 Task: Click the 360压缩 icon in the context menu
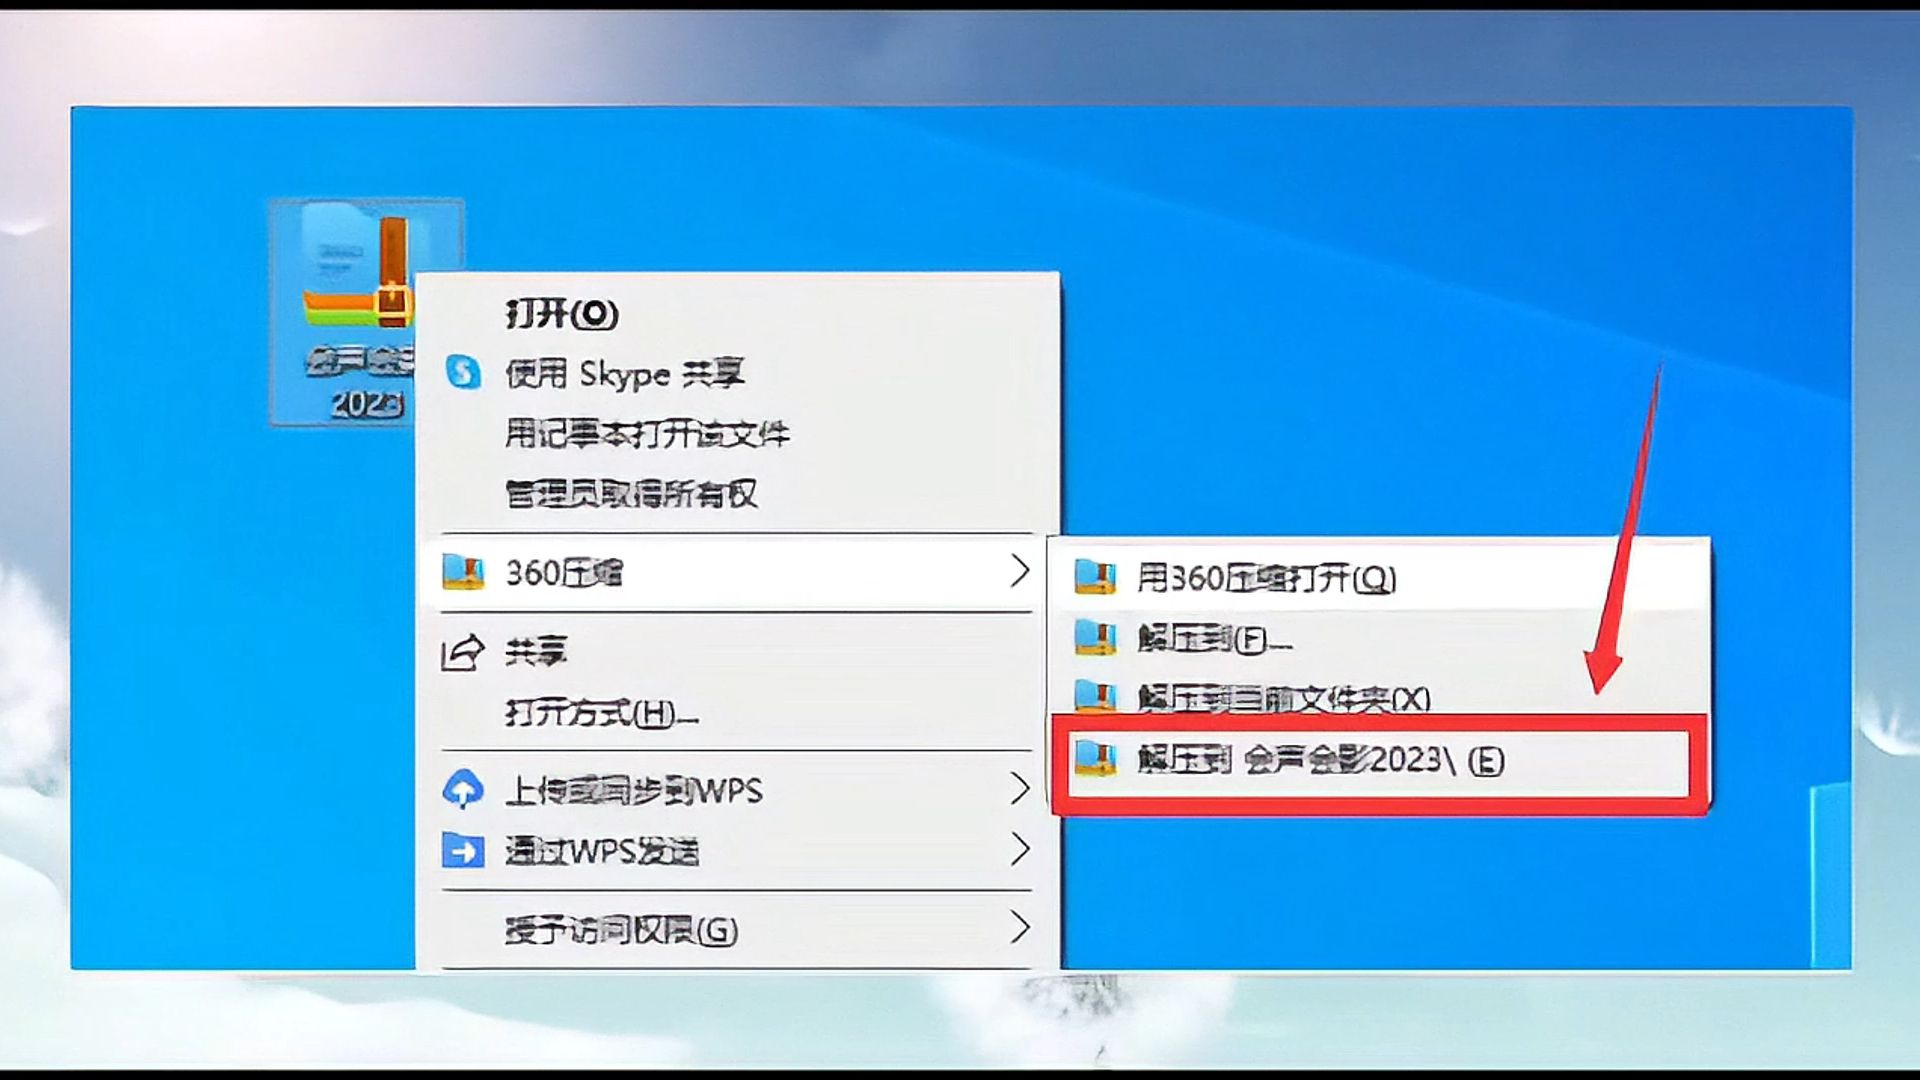click(463, 572)
